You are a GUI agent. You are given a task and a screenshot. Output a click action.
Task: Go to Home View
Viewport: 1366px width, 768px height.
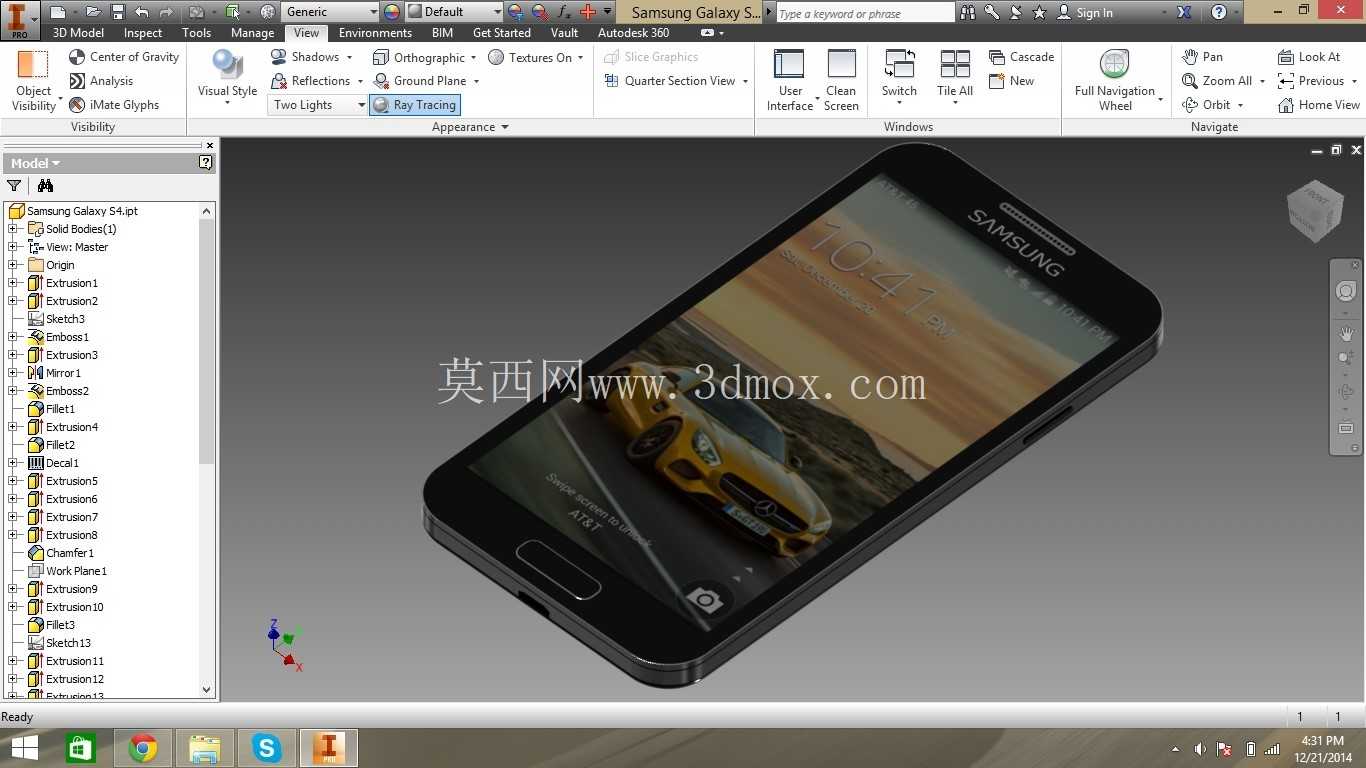point(1319,105)
